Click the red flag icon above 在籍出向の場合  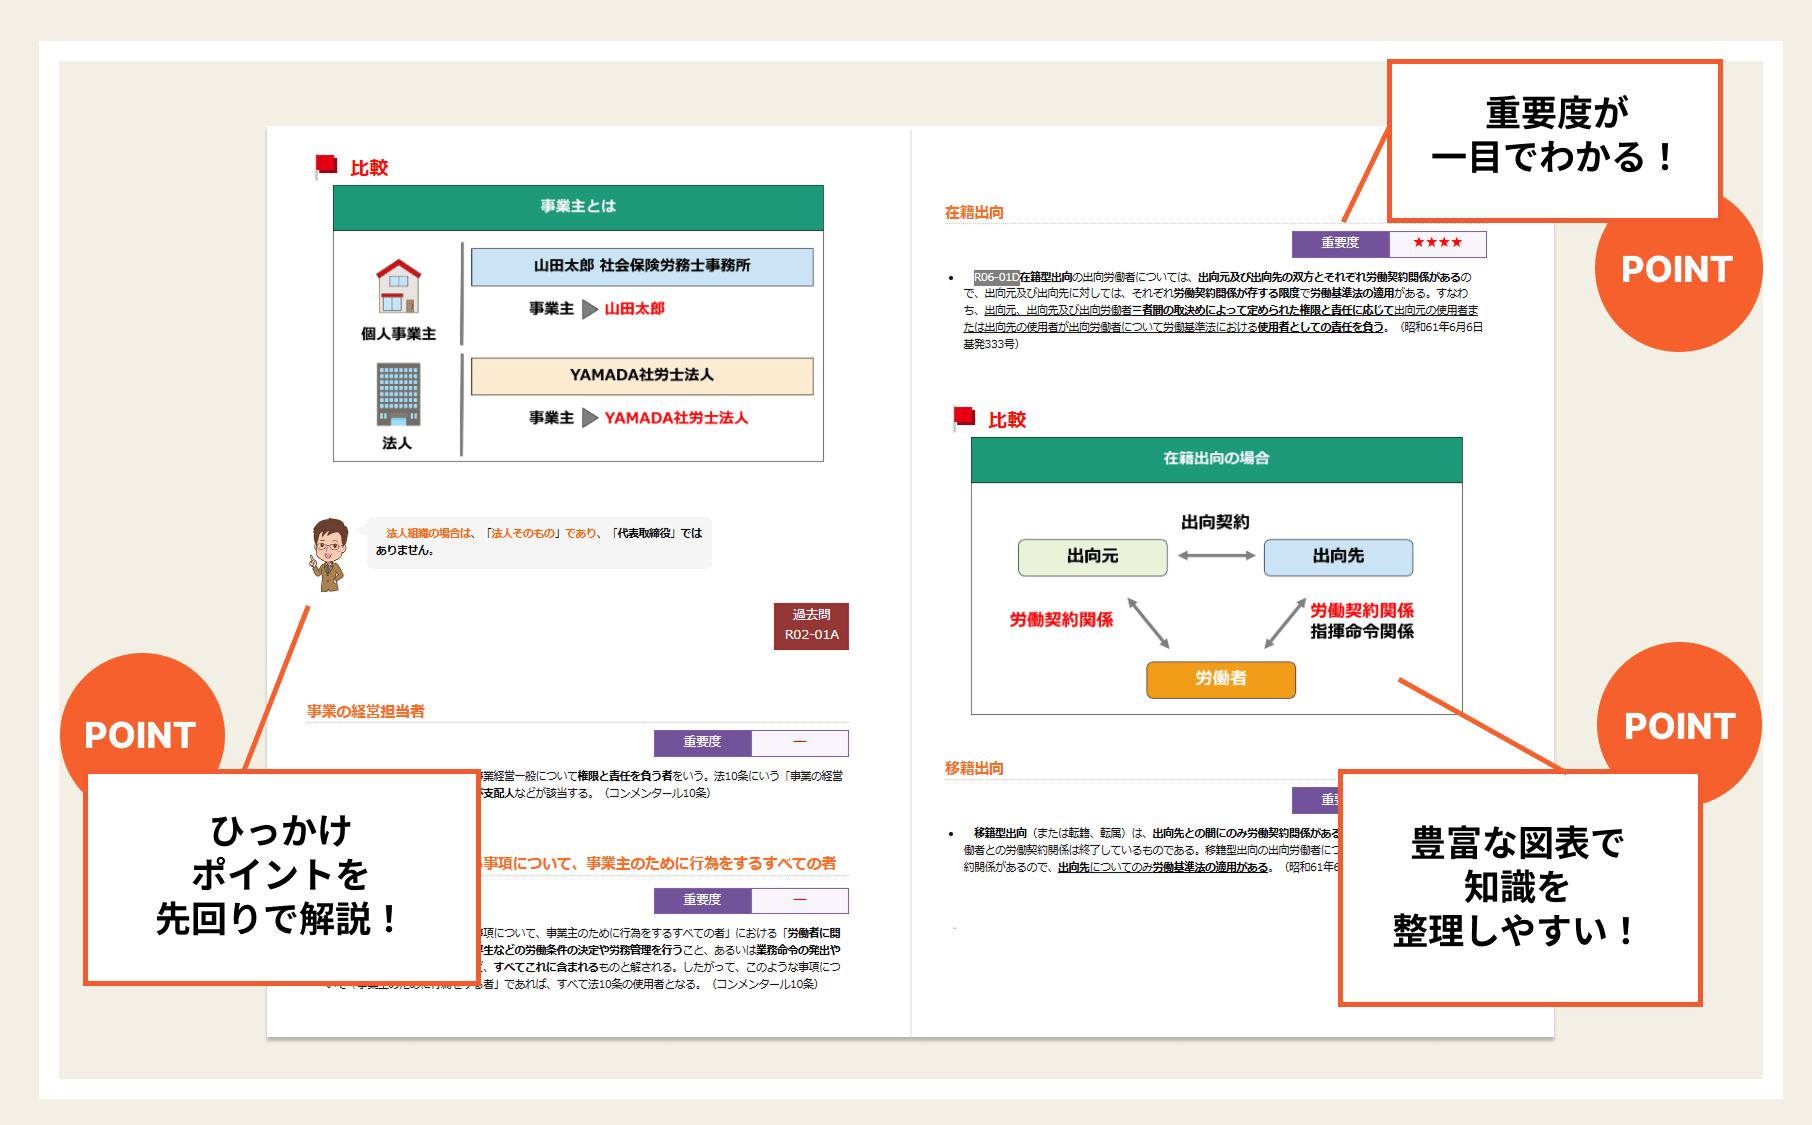pyautogui.click(x=964, y=418)
